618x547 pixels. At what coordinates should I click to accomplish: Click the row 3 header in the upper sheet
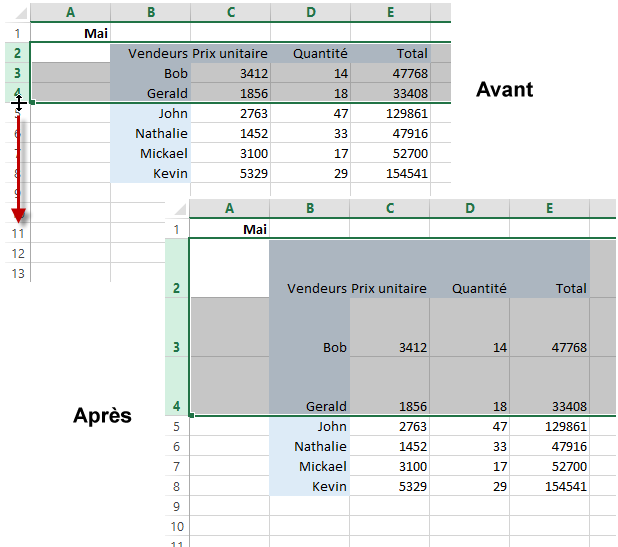[17, 73]
